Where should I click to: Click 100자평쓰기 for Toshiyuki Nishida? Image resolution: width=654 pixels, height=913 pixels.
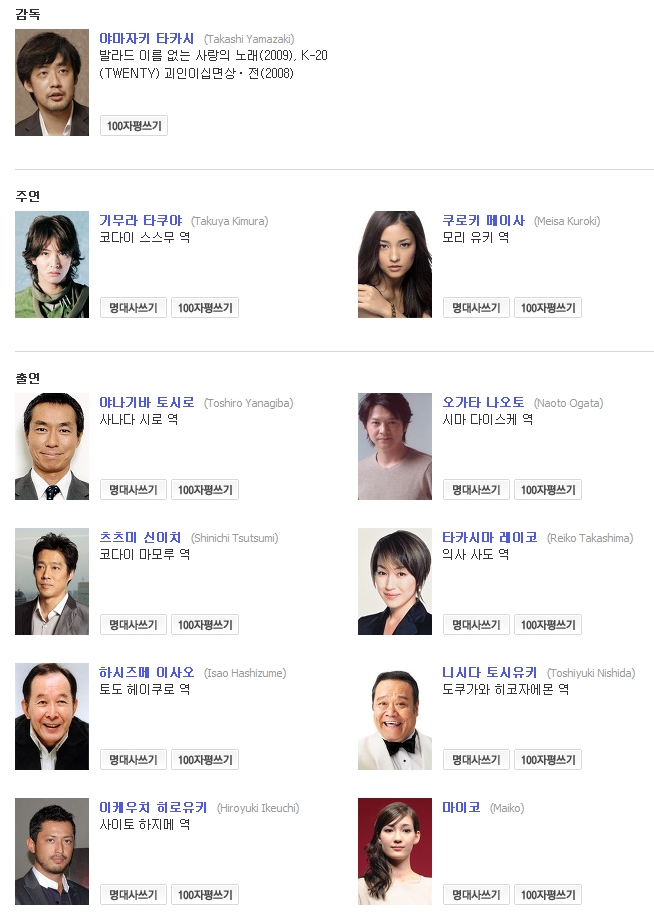pos(548,760)
